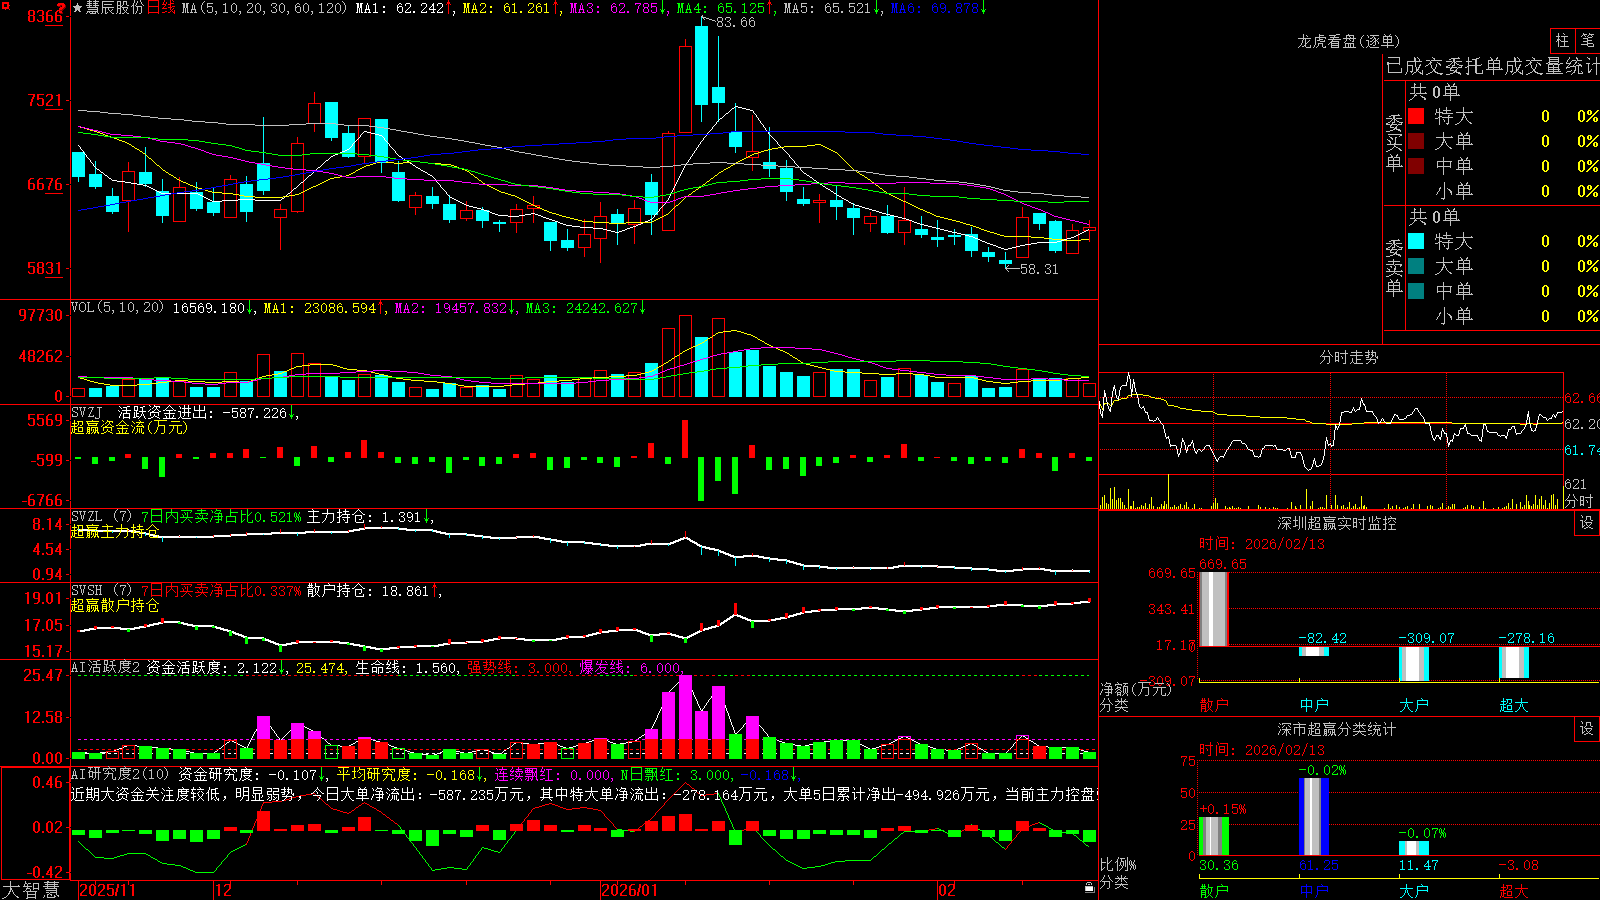Click the -309.07 大户 bar in real-time monitor
Viewport: 1600px width, 900px height.
[x=1413, y=664]
